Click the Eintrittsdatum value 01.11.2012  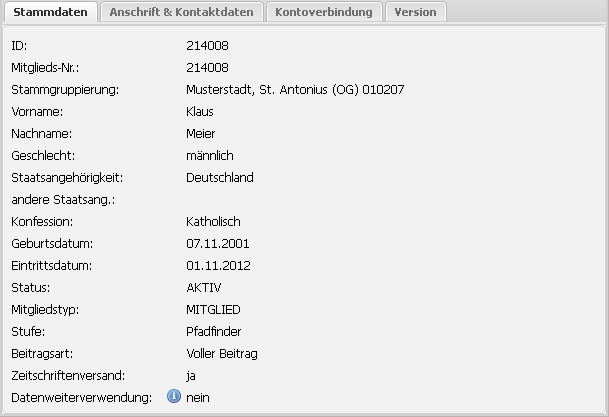pyautogui.click(x=218, y=266)
